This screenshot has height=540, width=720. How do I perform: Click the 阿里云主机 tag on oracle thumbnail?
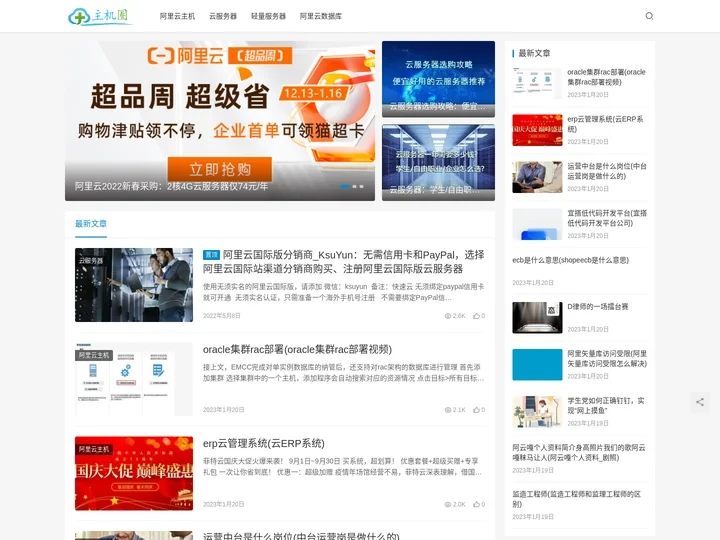(x=94, y=355)
